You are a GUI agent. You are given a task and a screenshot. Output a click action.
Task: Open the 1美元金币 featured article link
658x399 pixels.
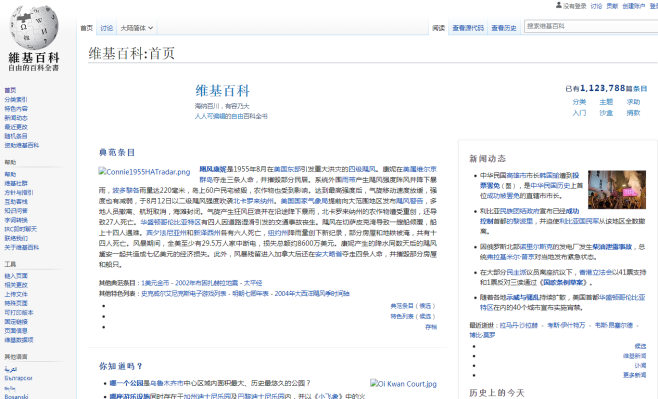coord(155,283)
